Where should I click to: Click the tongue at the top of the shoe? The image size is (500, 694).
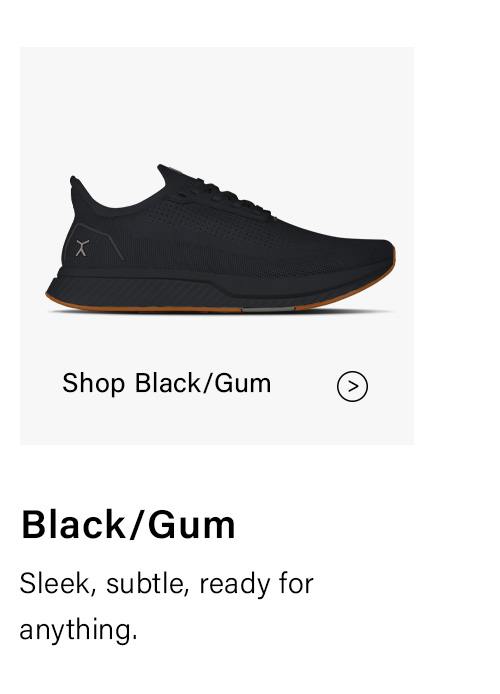click(x=170, y=175)
